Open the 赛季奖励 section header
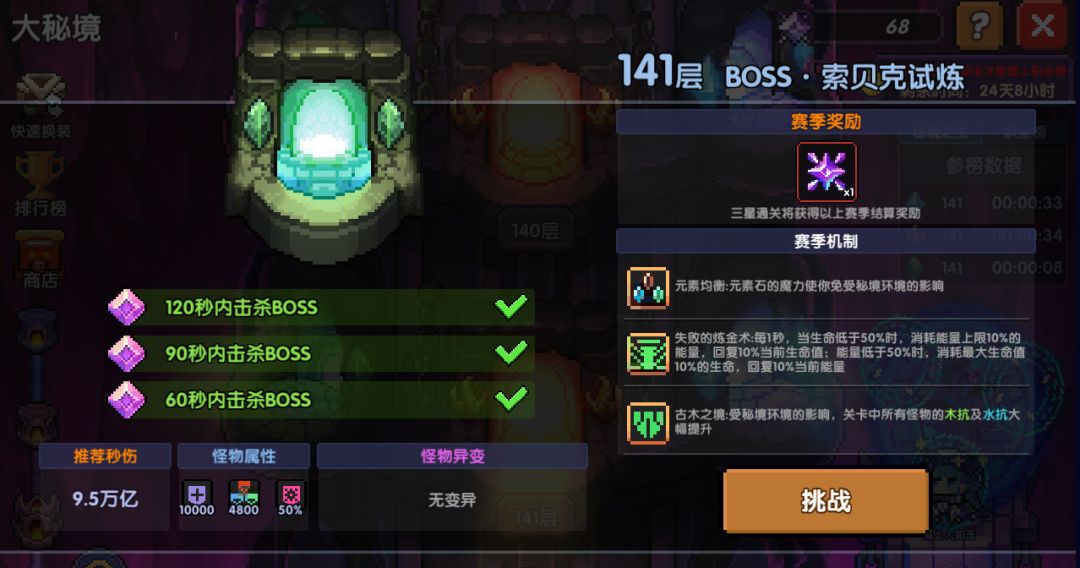Screen dimensions: 1080x568 coord(826,122)
